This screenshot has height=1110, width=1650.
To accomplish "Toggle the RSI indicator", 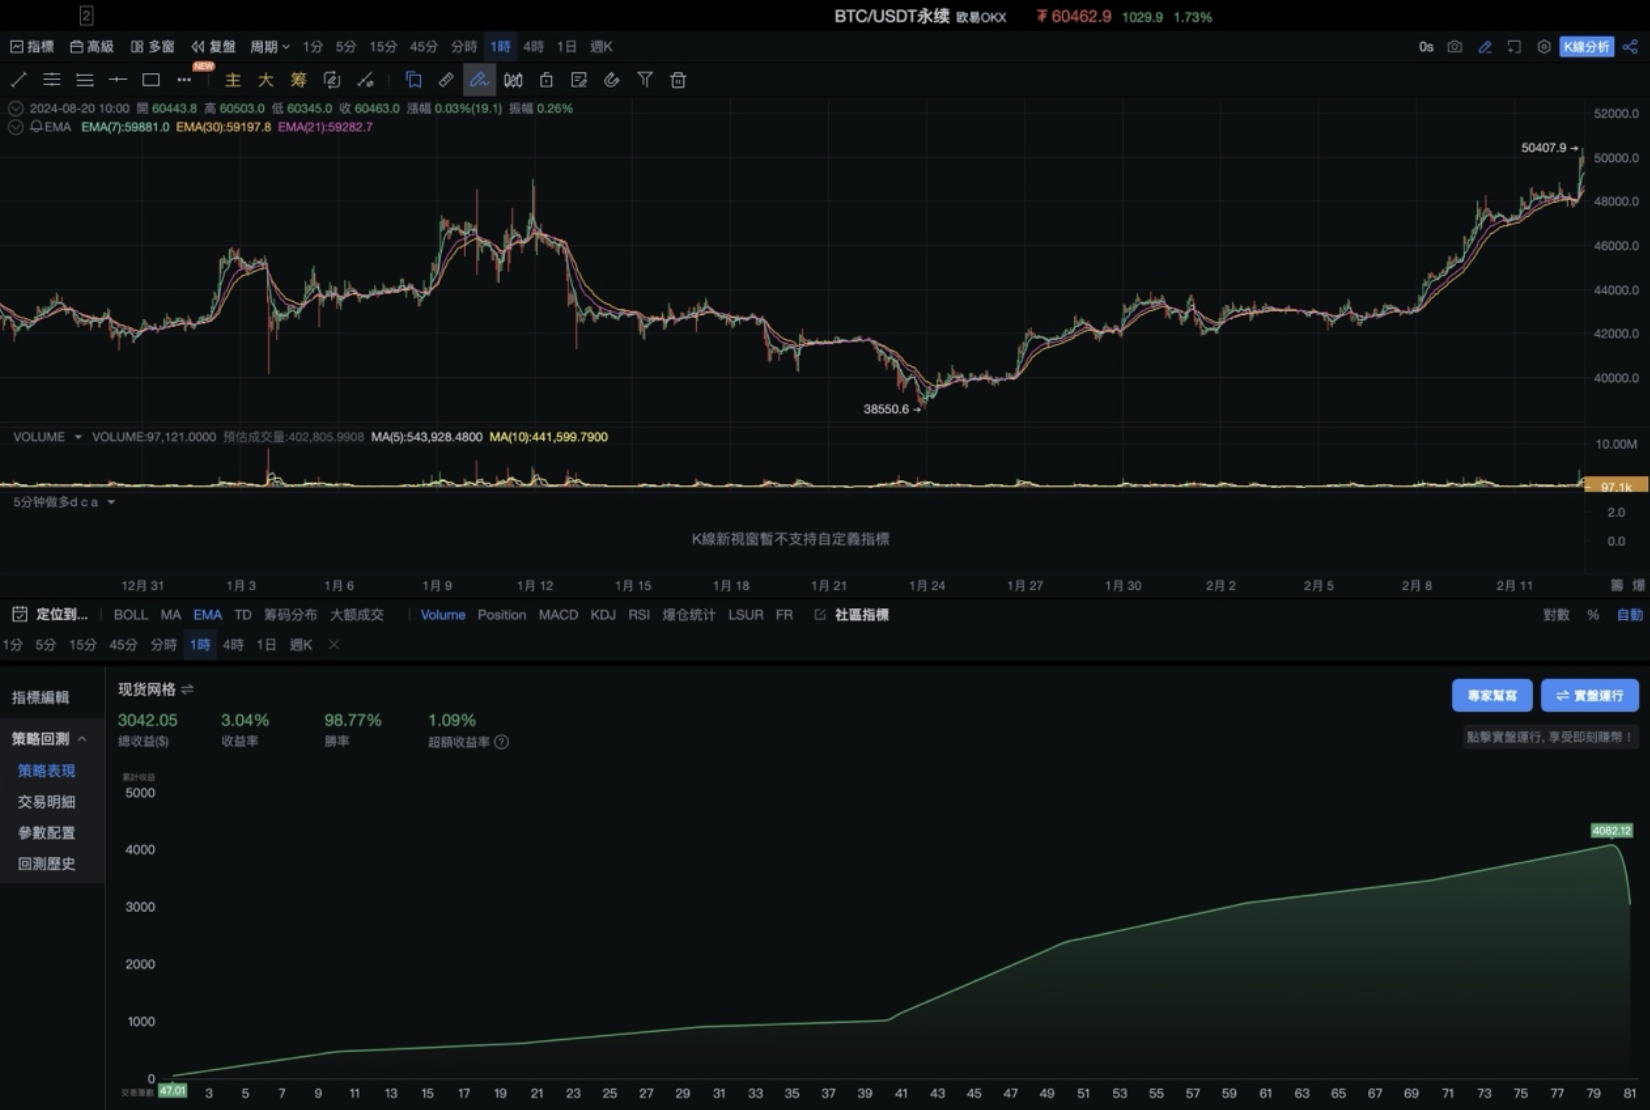I will (639, 615).
